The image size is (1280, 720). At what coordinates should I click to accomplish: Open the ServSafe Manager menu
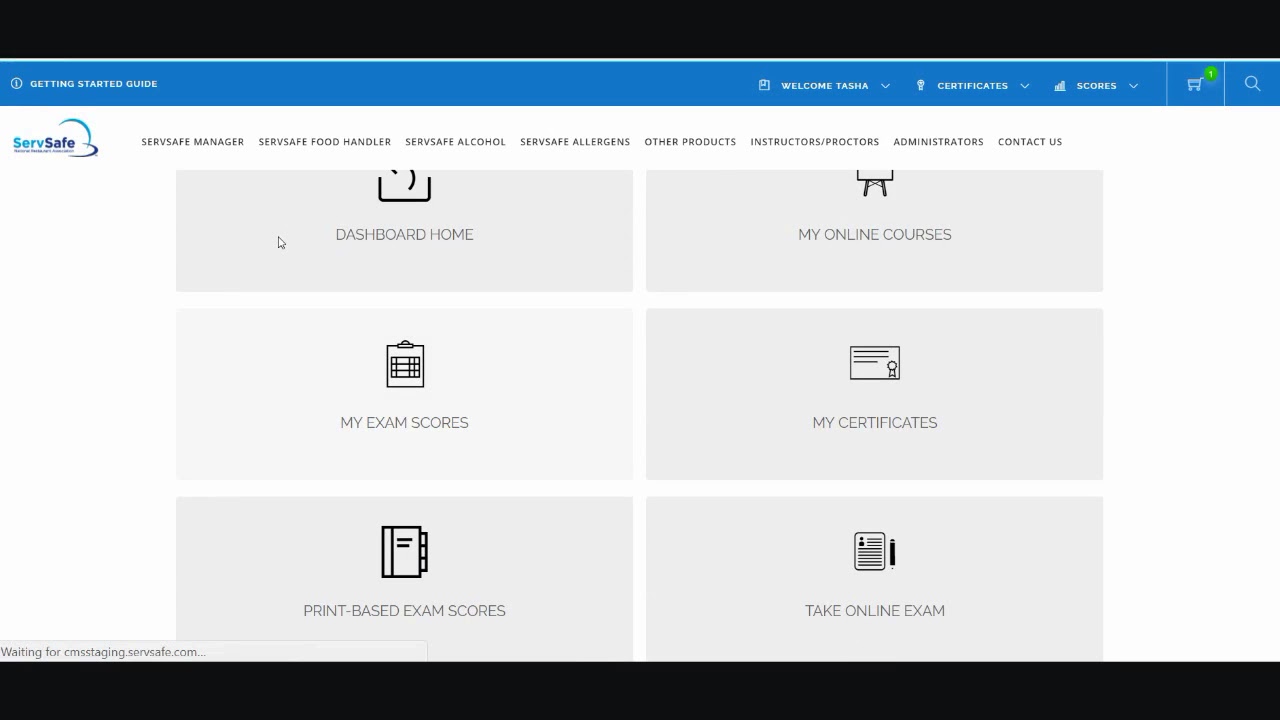193,142
